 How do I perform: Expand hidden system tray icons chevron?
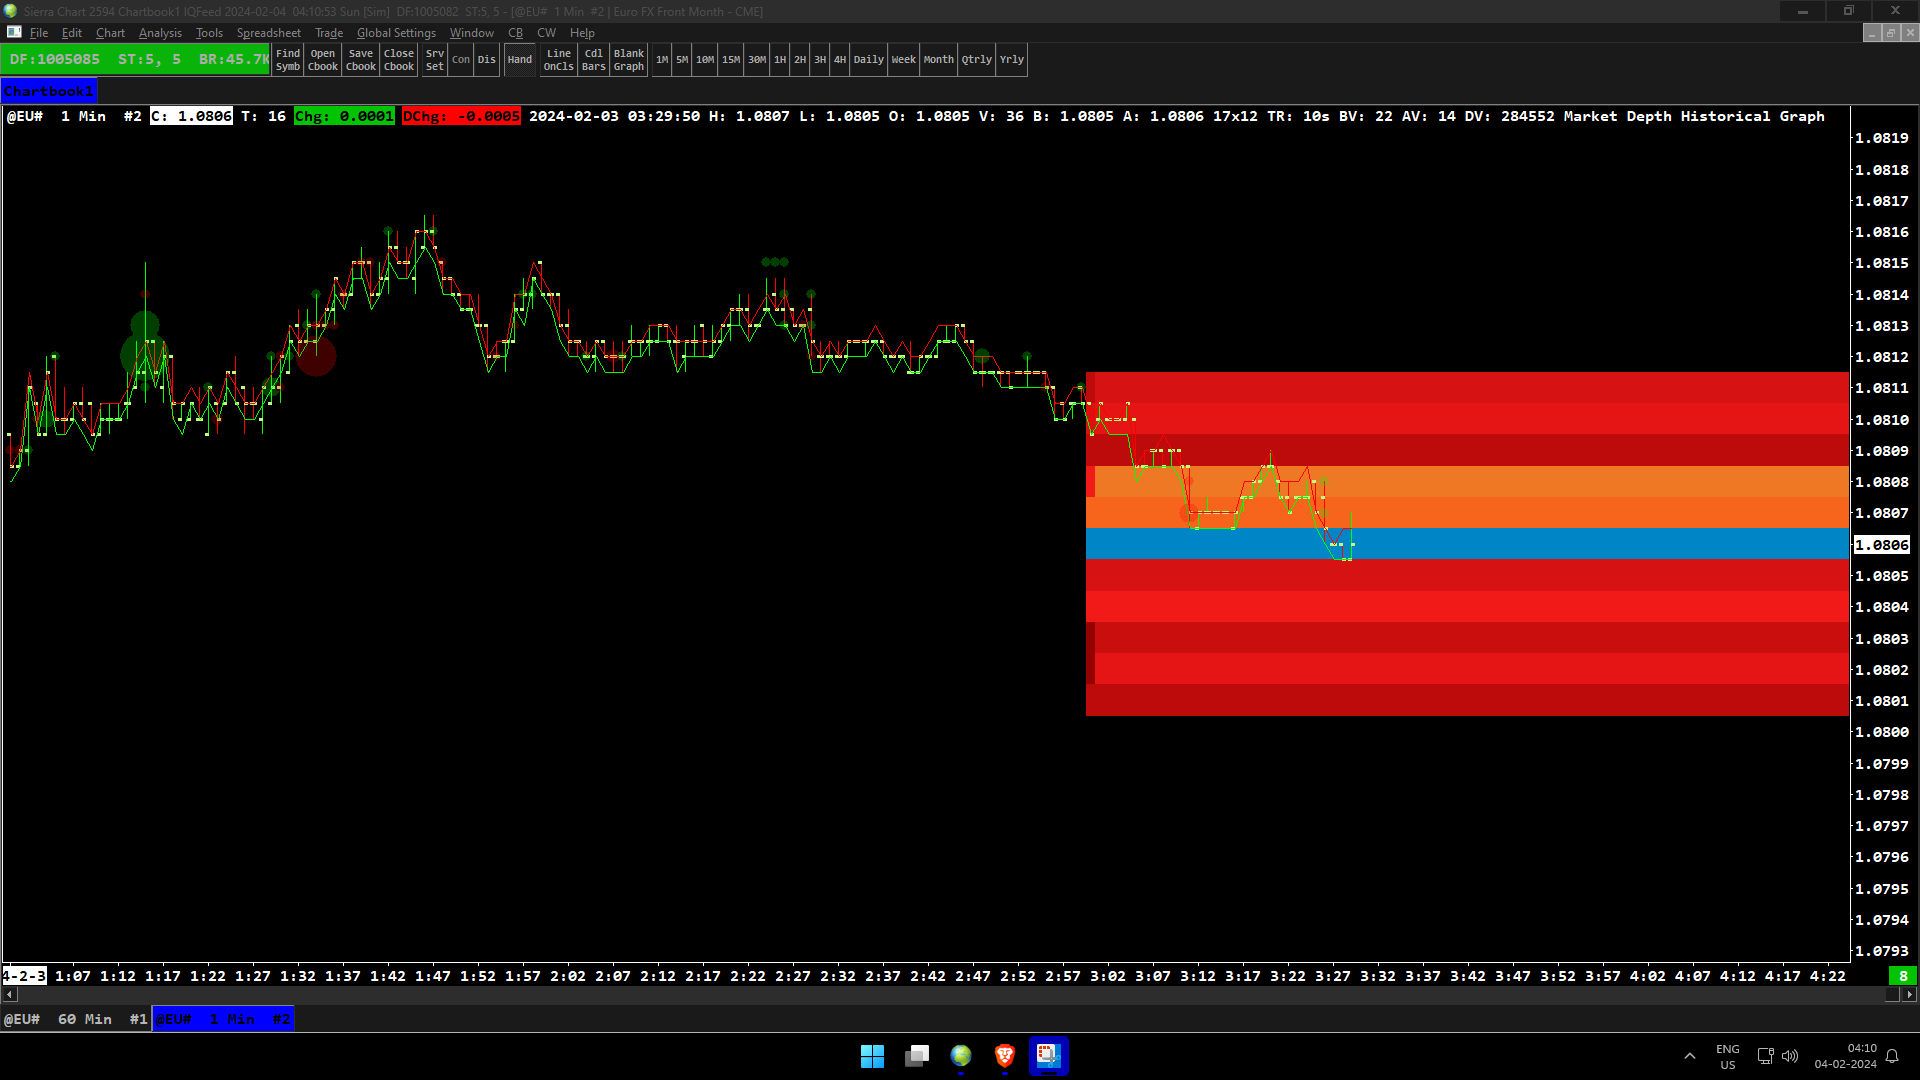1690,1056
